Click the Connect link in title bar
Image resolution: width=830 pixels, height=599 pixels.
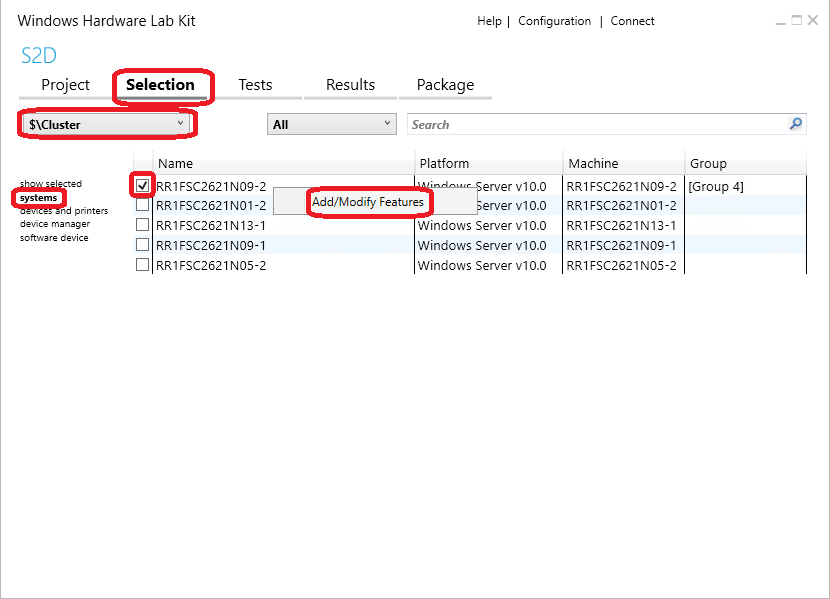click(x=632, y=20)
